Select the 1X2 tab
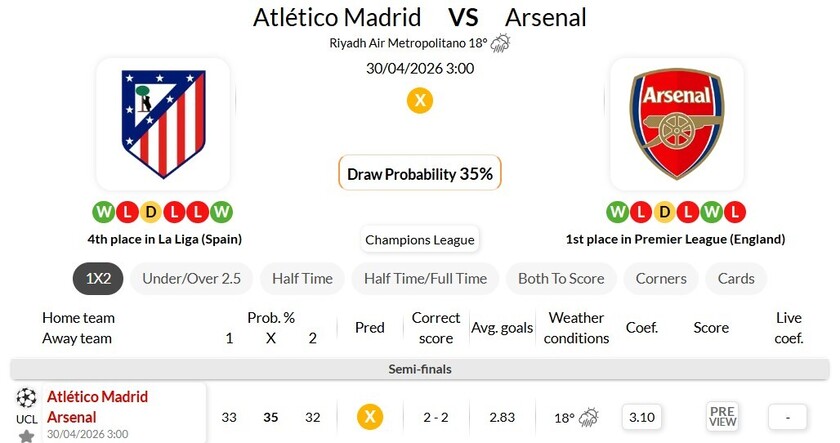840x443 pixels. click(x=98, y=279)
